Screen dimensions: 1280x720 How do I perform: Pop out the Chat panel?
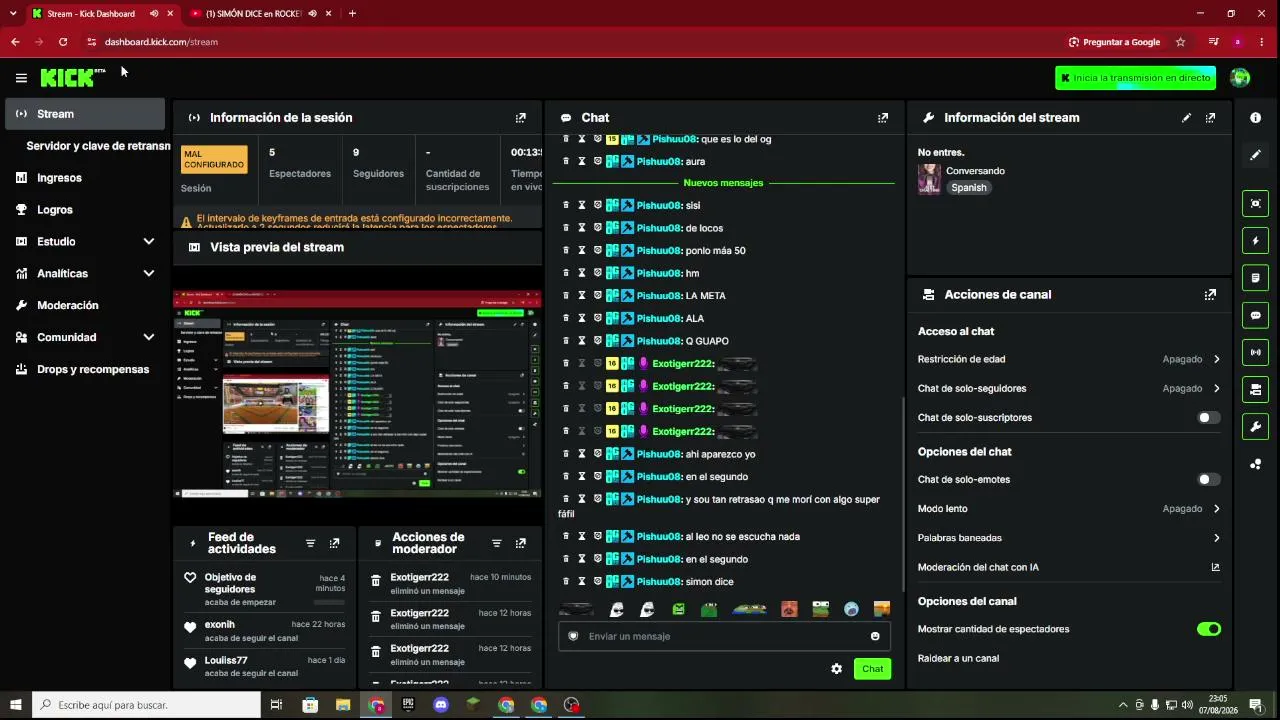pyautogui.click(x=882, y=118)
